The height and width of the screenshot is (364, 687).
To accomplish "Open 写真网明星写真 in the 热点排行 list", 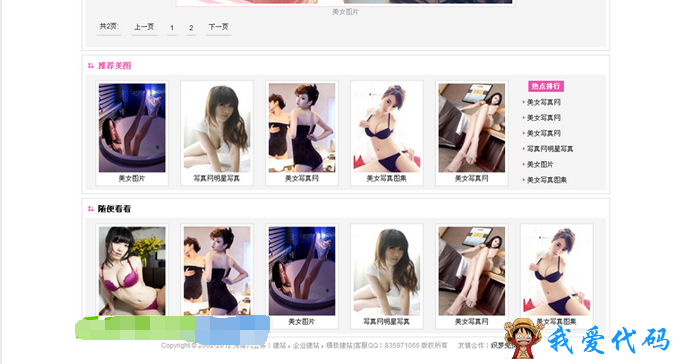I will (x=550, y=149).
